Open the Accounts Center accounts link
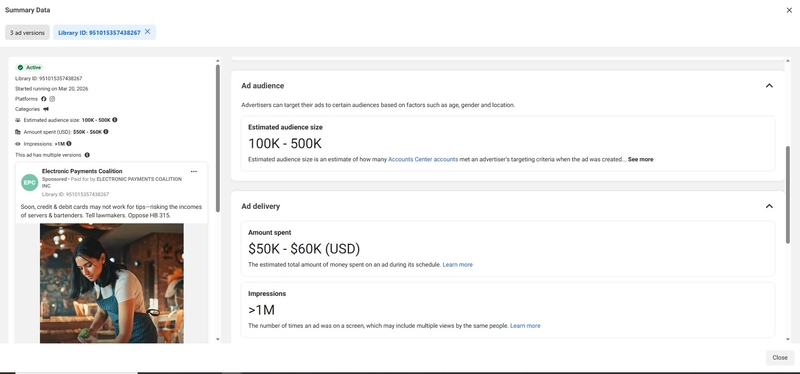The height and width of the screenshot is (374, 800). coord(423,159)
